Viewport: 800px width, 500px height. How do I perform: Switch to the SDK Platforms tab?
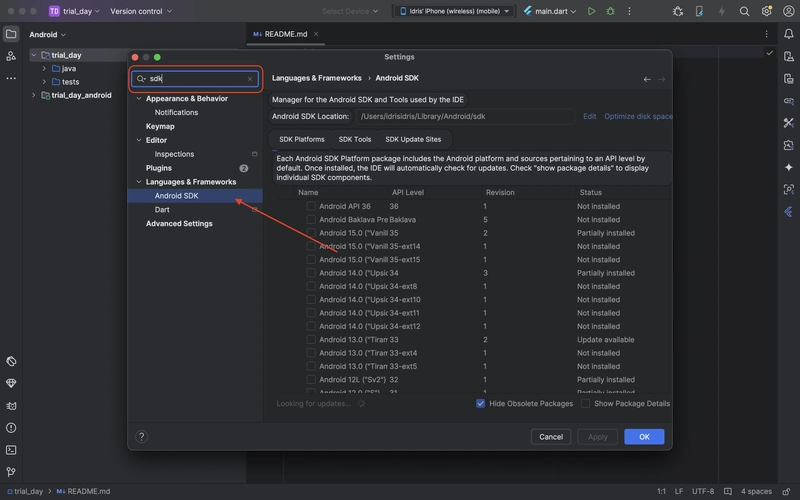click(x=302, y=139)
